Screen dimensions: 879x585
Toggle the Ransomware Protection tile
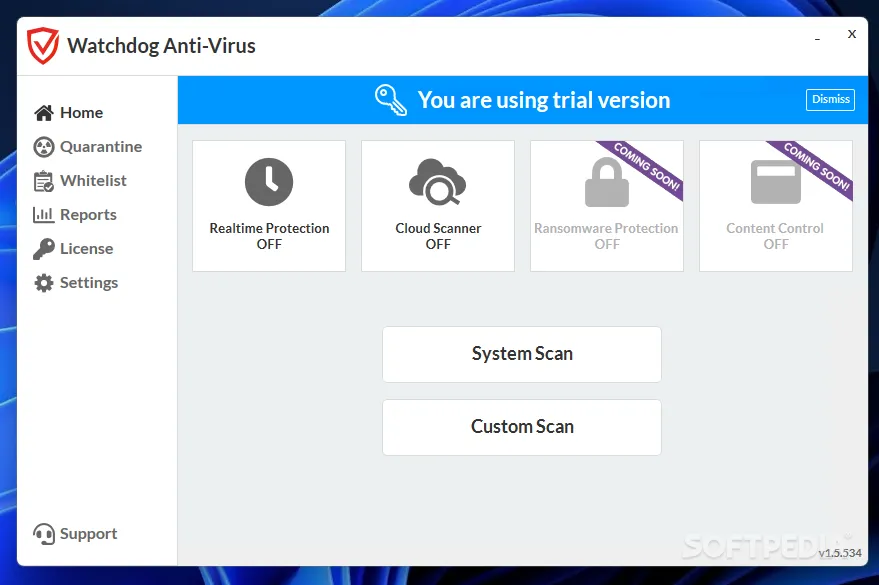pos(606,206)
